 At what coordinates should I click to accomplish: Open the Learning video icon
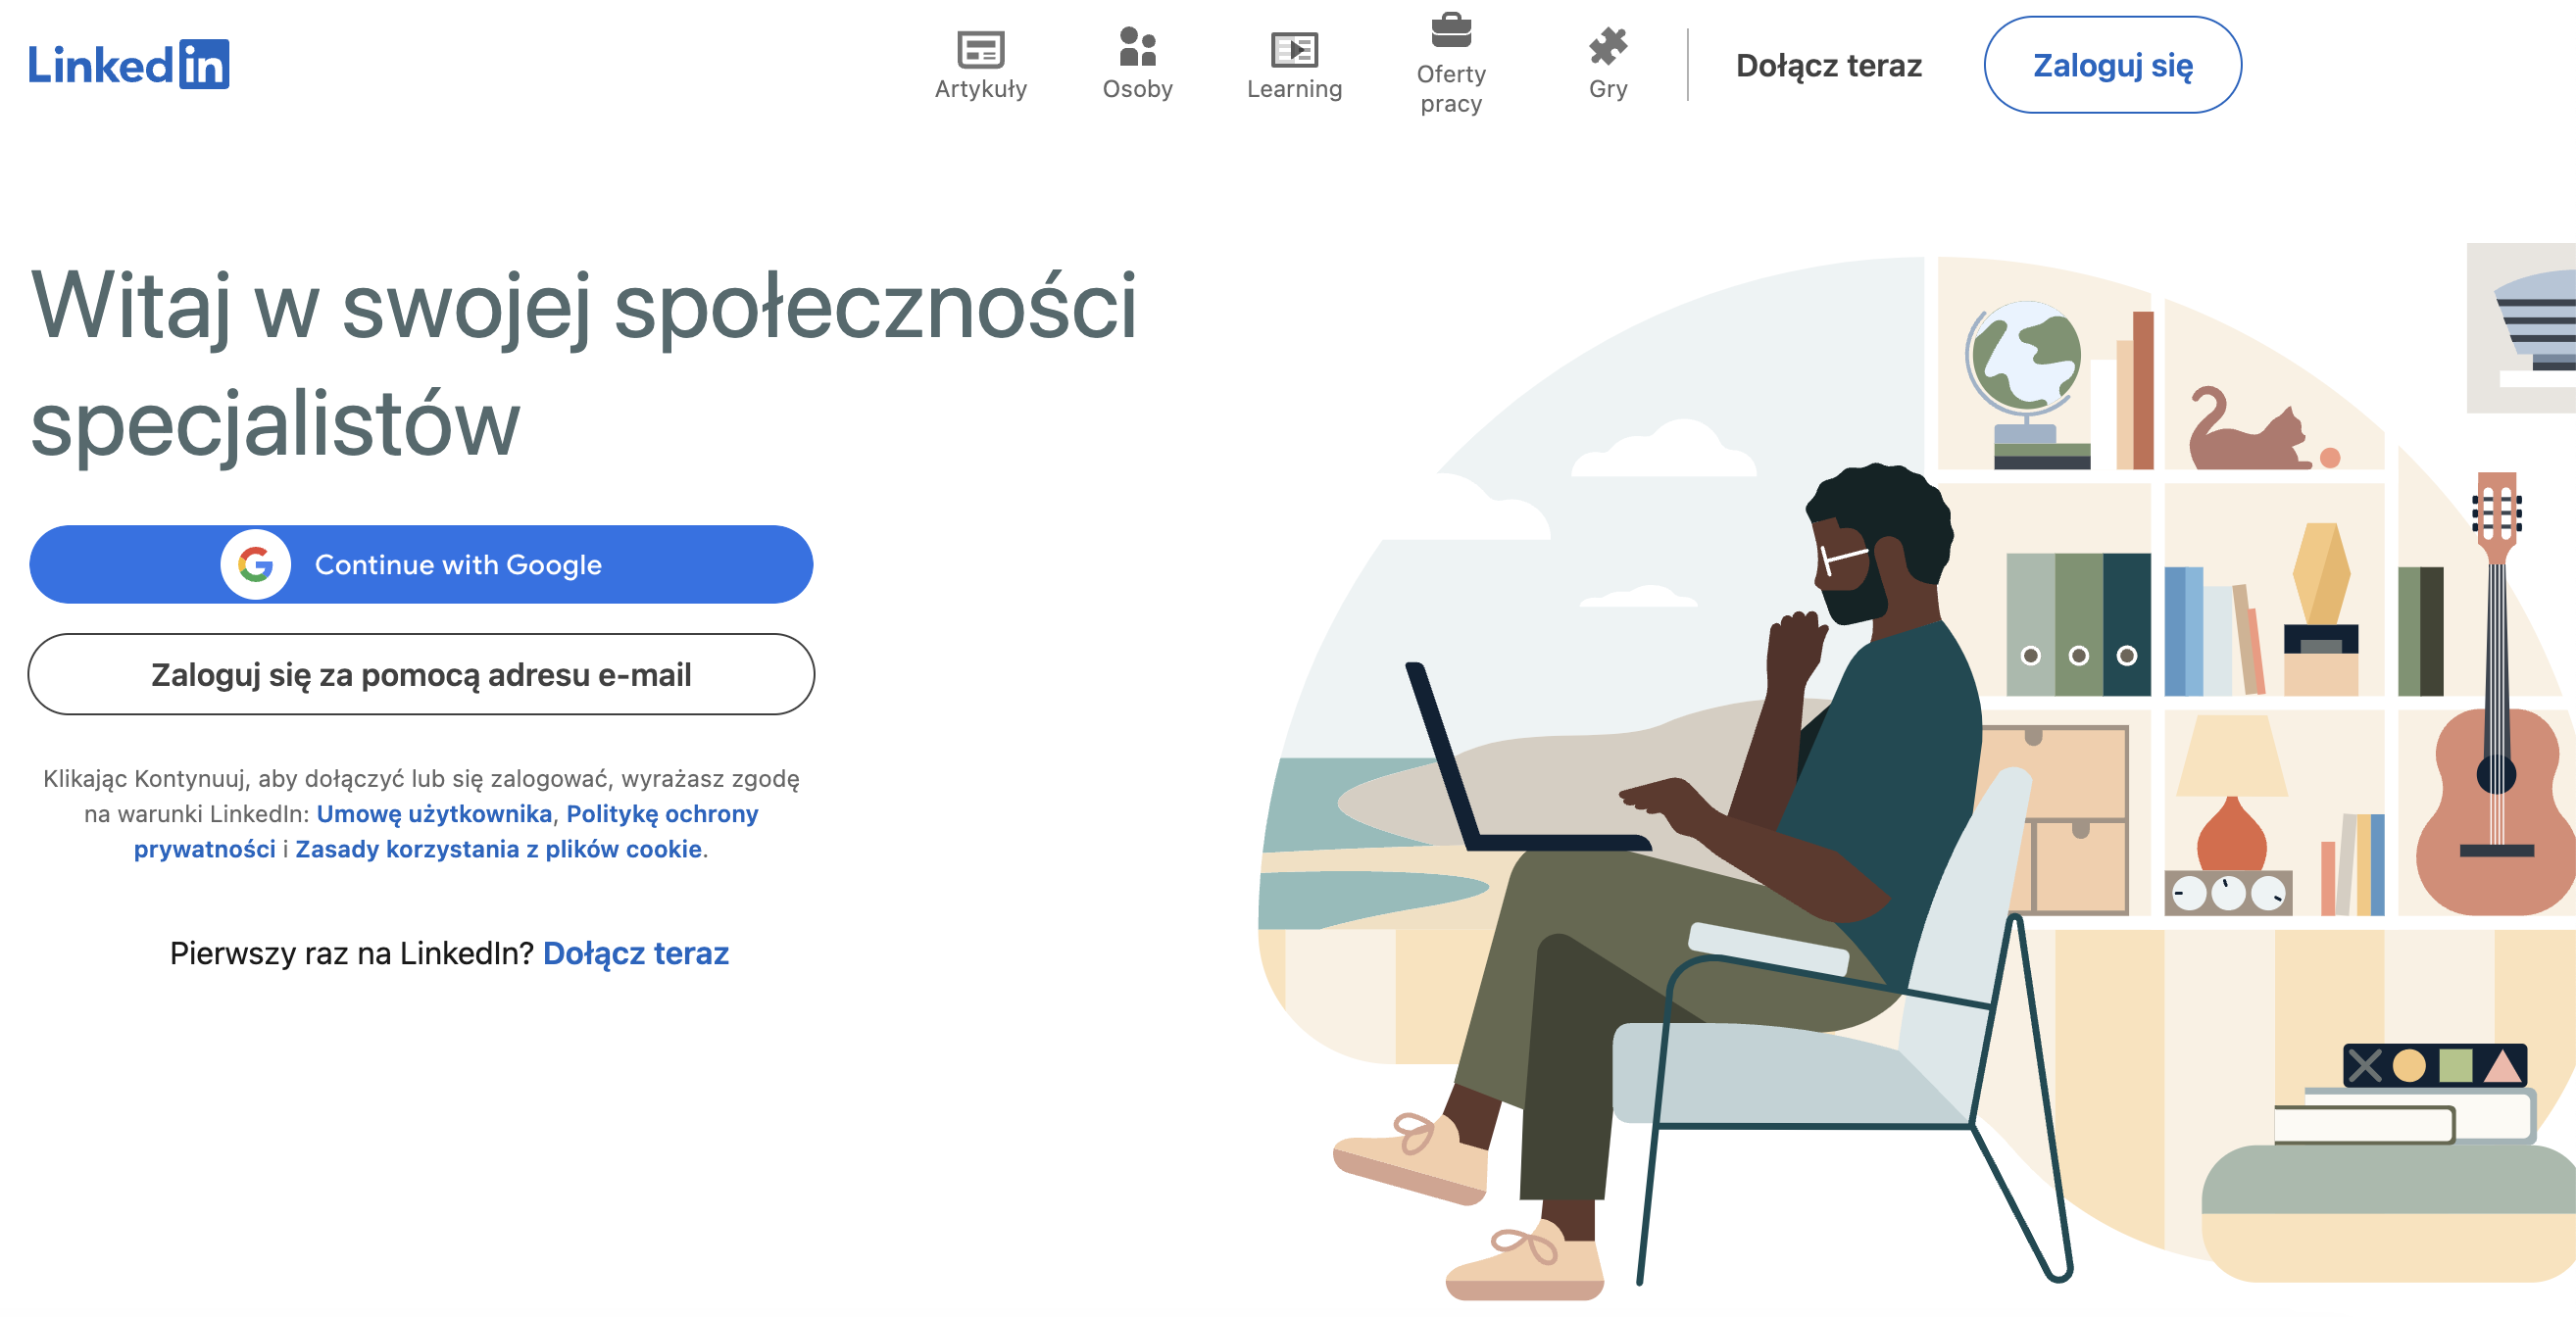click(x=1294, y=48)
